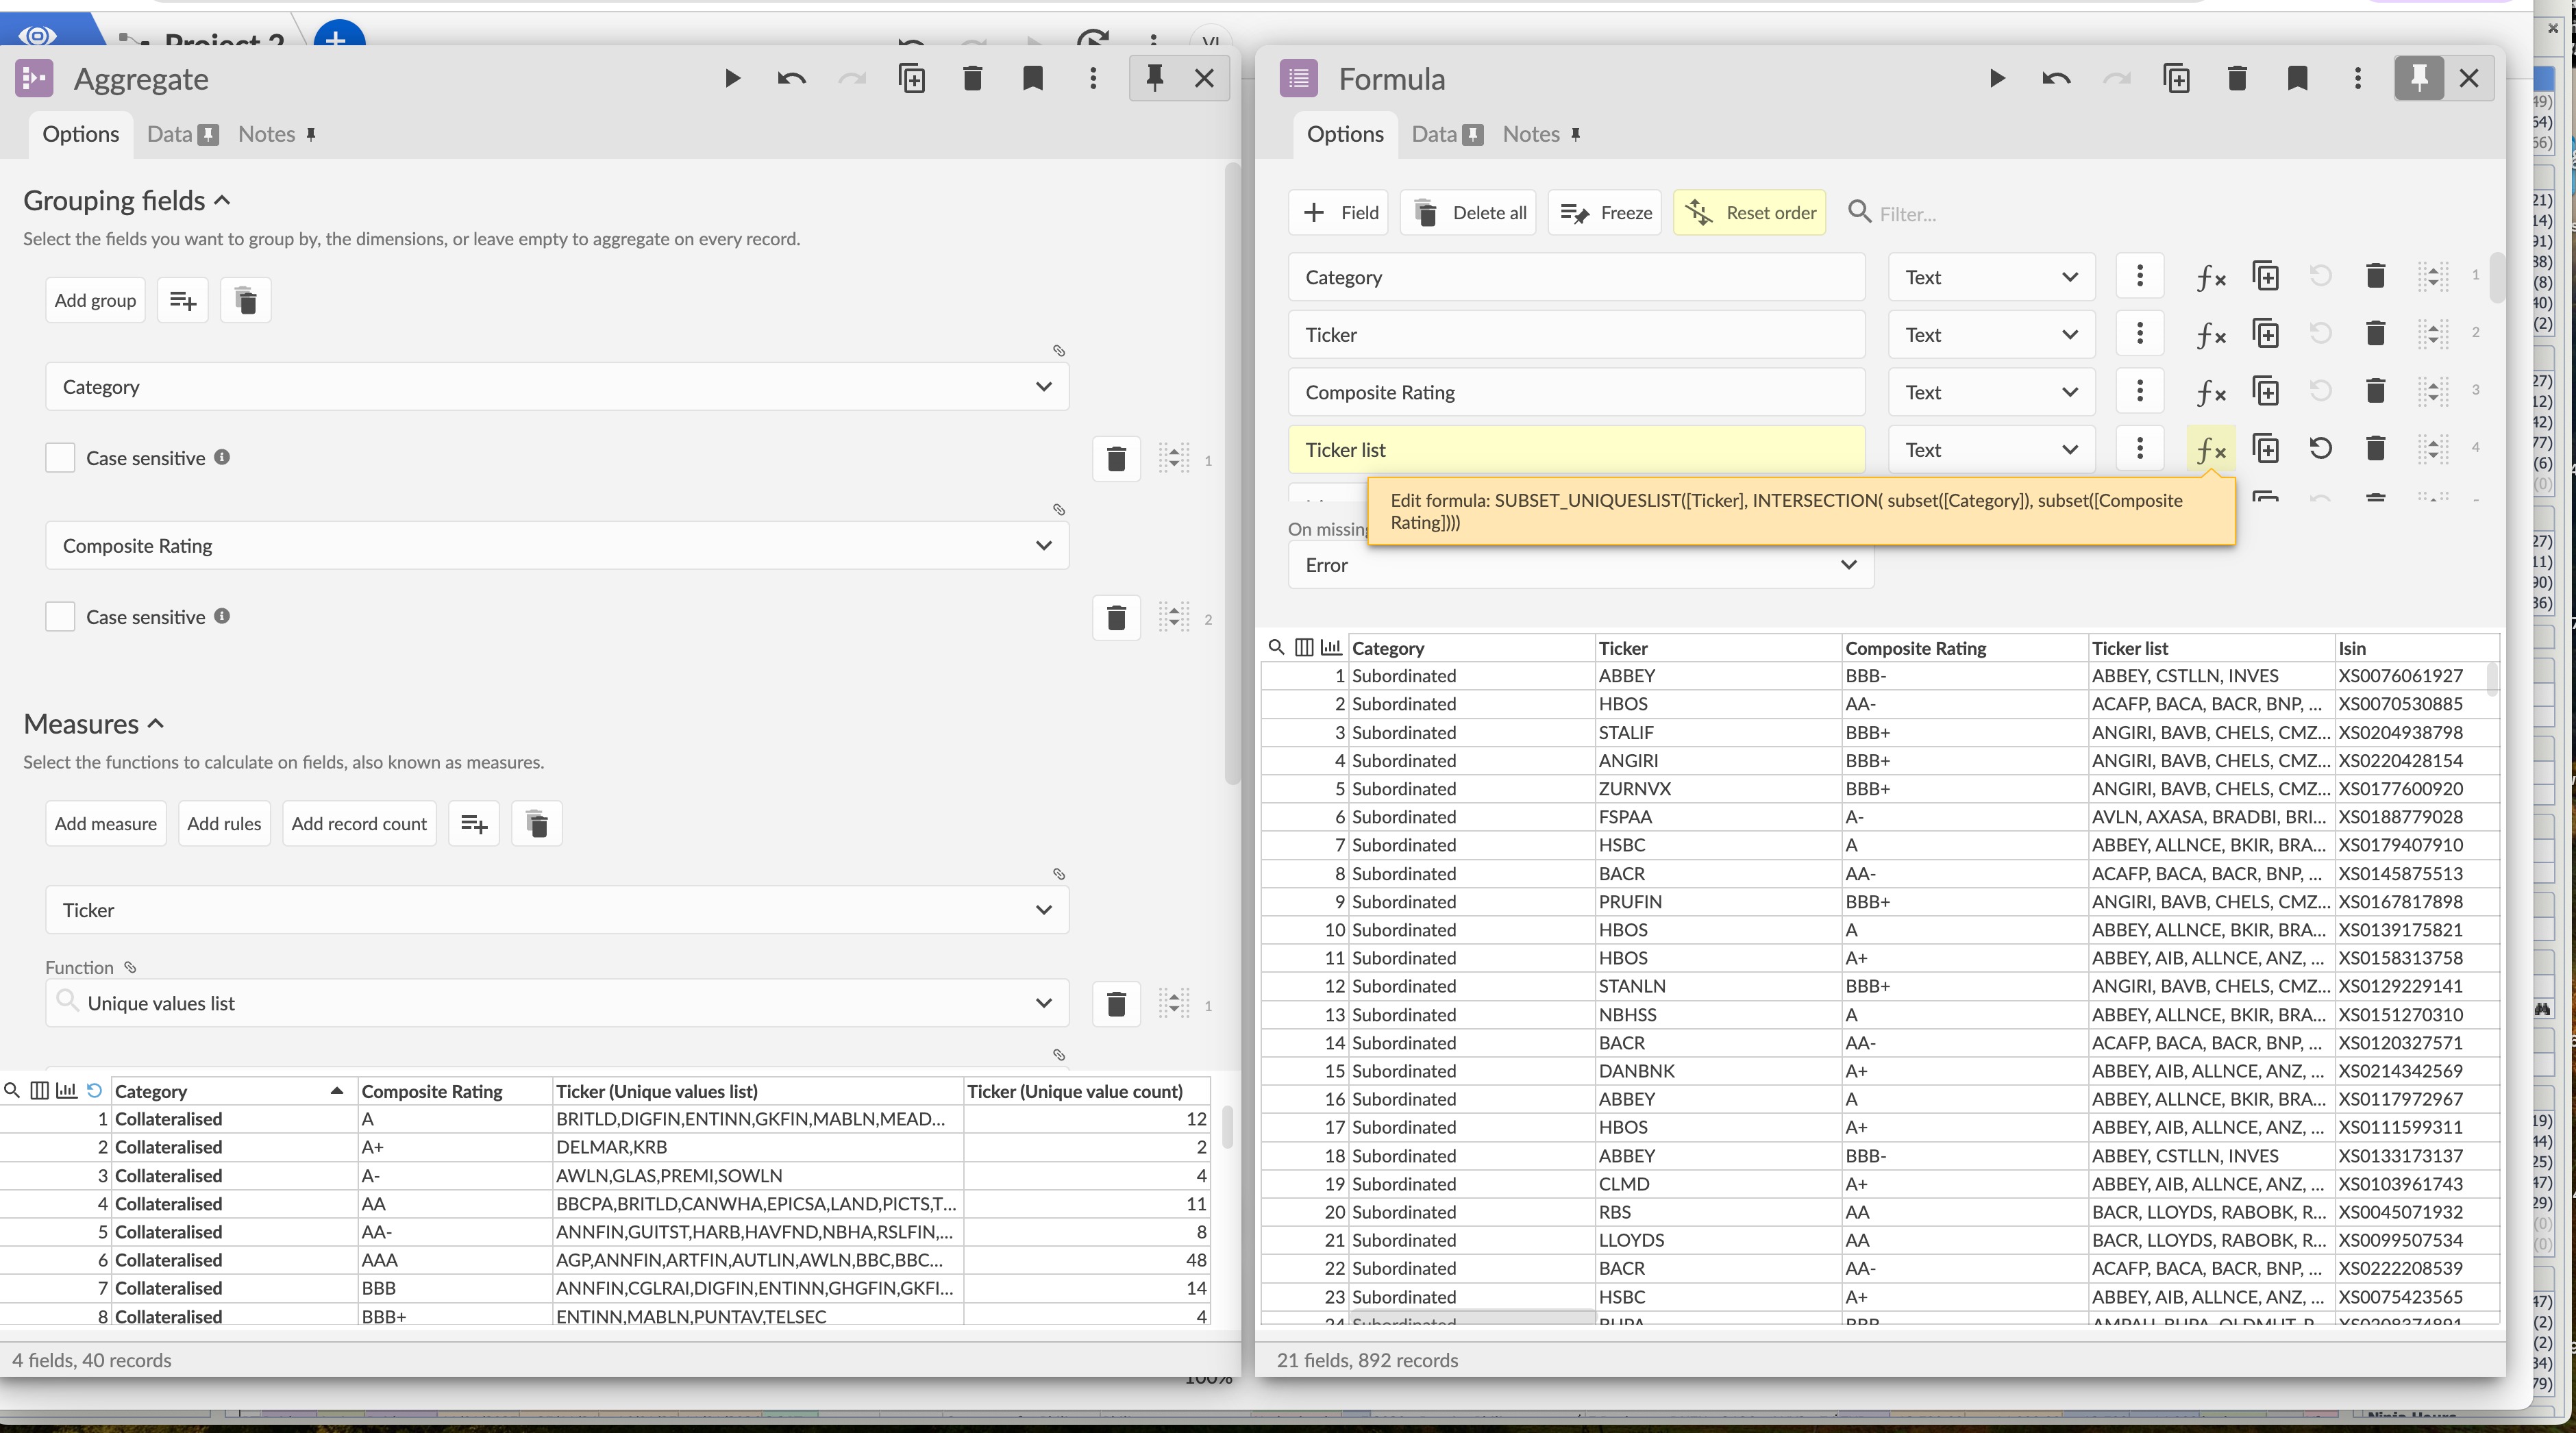Open column chooser in Aggregate data table
Viewport: 2576px width, 1433px height.
[39, 1091]
